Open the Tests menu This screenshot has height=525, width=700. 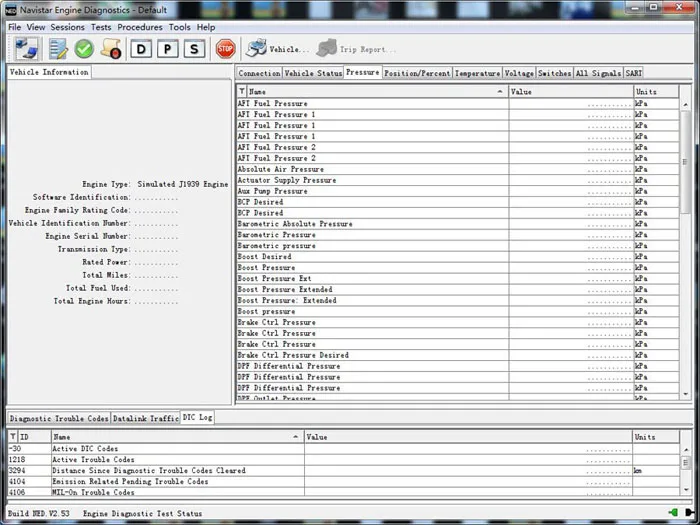(x=101, y=27)
